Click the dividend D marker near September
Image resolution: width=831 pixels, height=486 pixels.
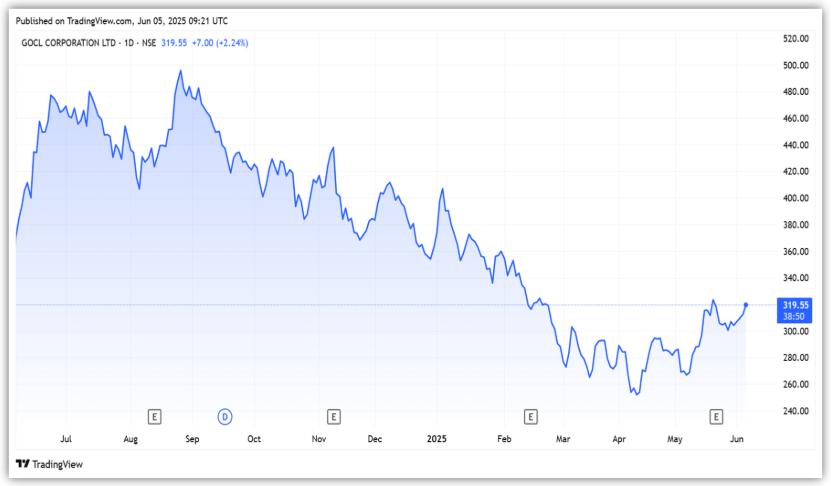pos(225,415)
